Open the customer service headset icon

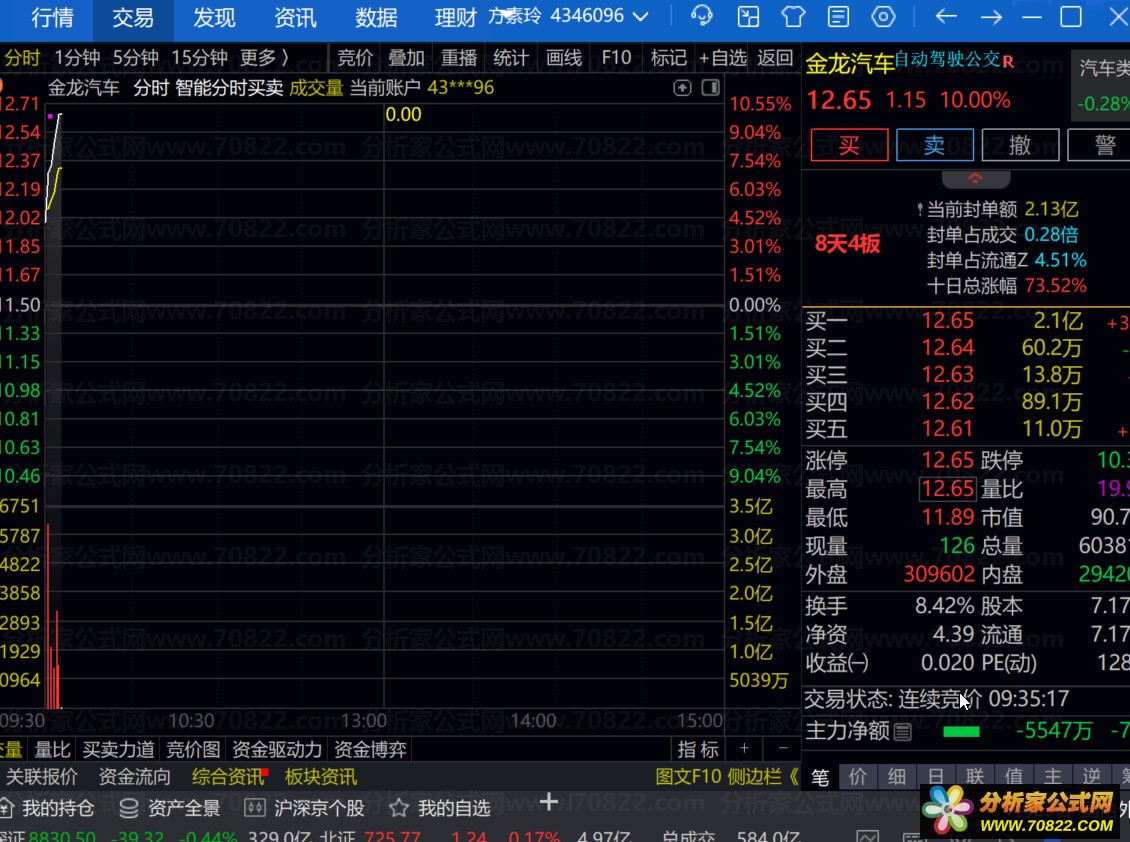point(701,16)
